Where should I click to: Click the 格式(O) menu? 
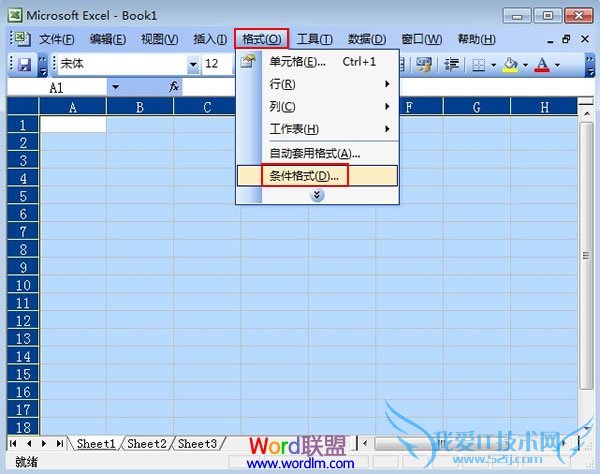261,39
